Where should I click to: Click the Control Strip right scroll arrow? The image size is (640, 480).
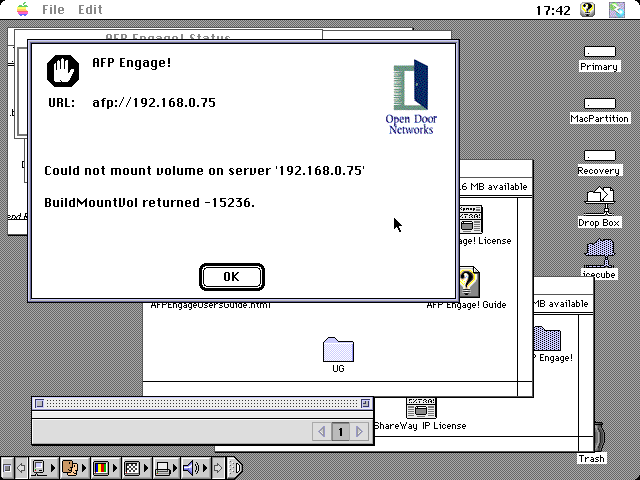tap(218, 468)
